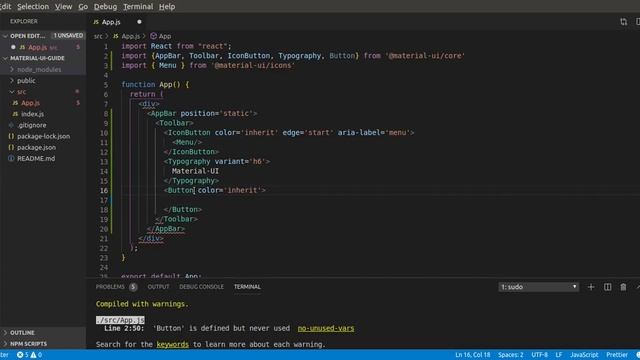640x360 pixels.
Task: Switch to the Debug Console tab
Action: click(201, 287)
